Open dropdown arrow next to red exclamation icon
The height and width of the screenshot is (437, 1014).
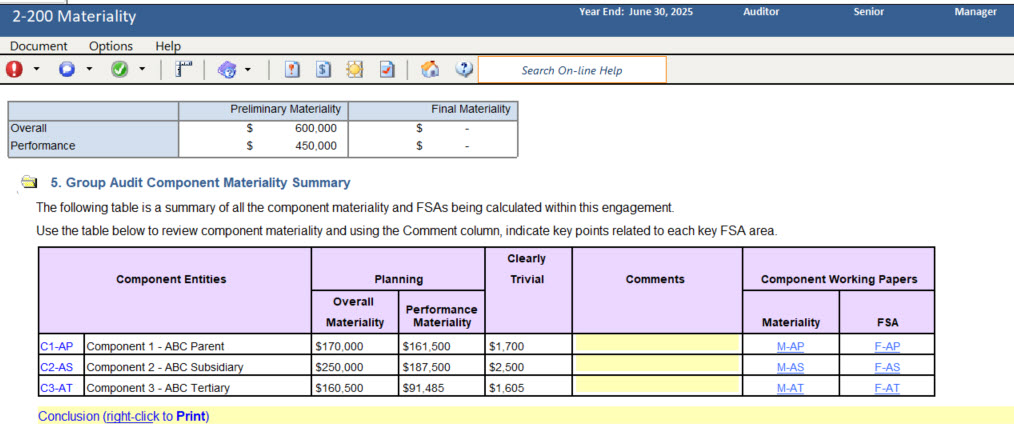tap(37, 70)
